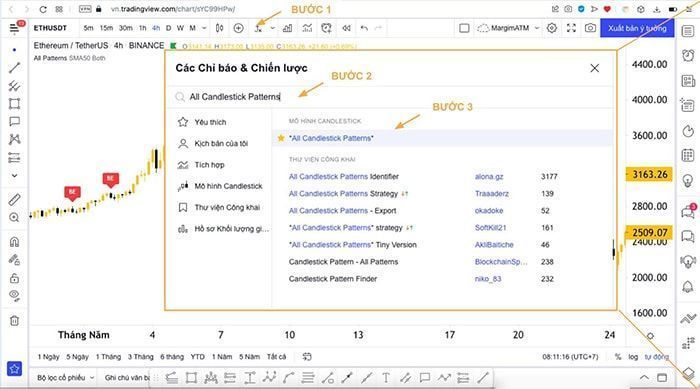Open chart settings gear icon

pos(552,28)
